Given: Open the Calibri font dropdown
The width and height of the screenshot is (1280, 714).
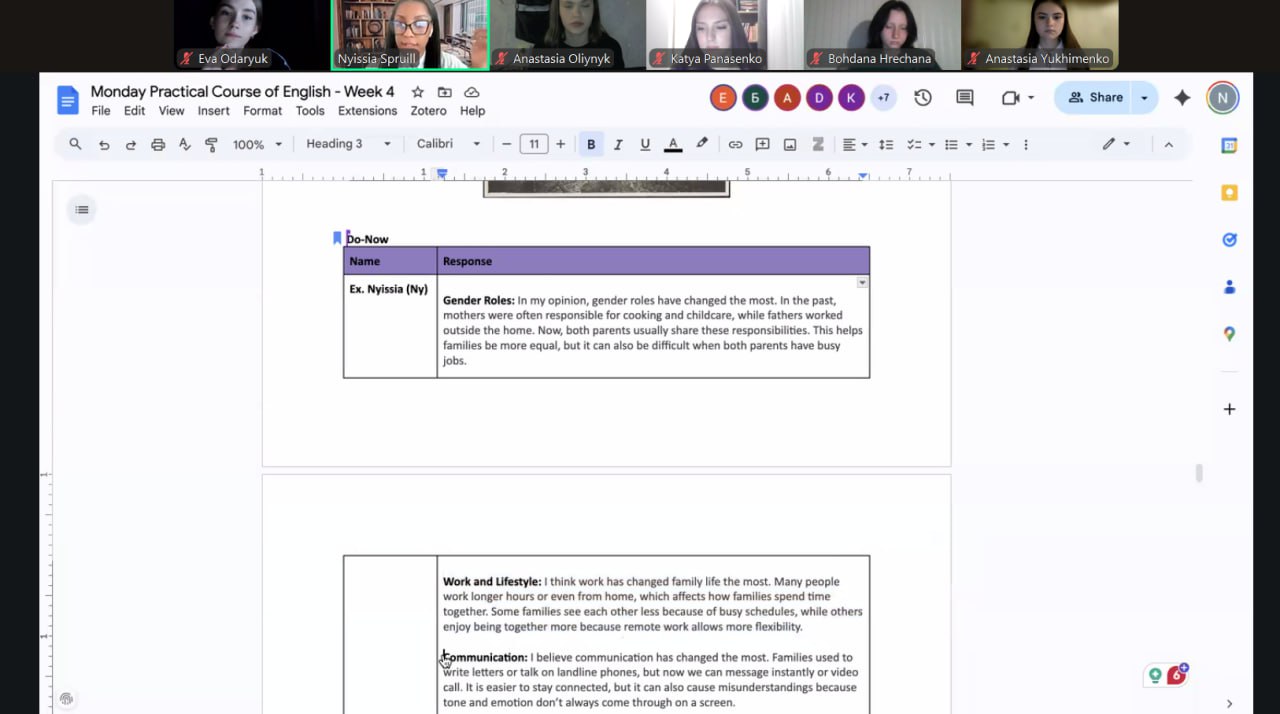Looking at the screenshot, I should click(448, 144).
